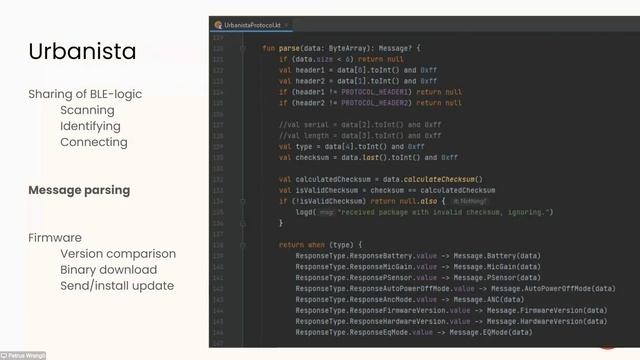Click the ResponseEqMode mapping line

pos(414,333)
